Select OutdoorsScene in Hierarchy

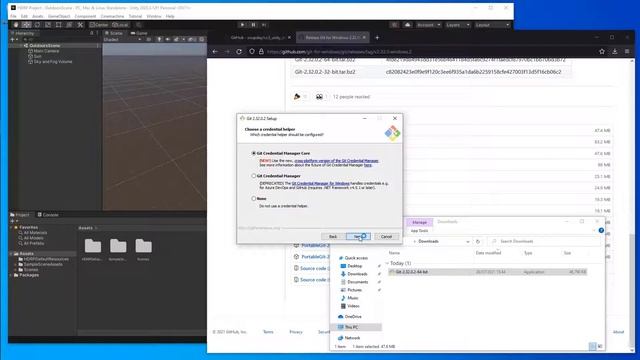pyautogui.click(x=45, y=46)
